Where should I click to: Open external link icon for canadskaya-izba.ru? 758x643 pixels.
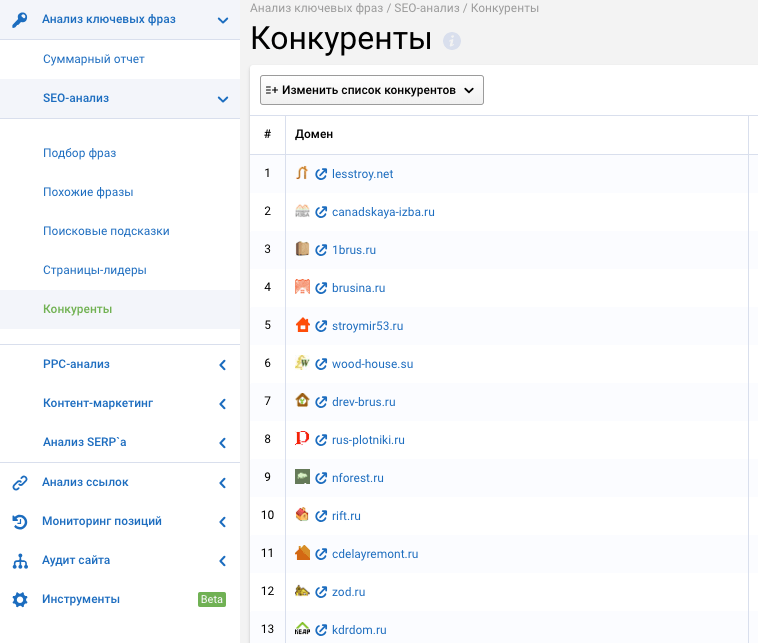click(x=321, y=212)
